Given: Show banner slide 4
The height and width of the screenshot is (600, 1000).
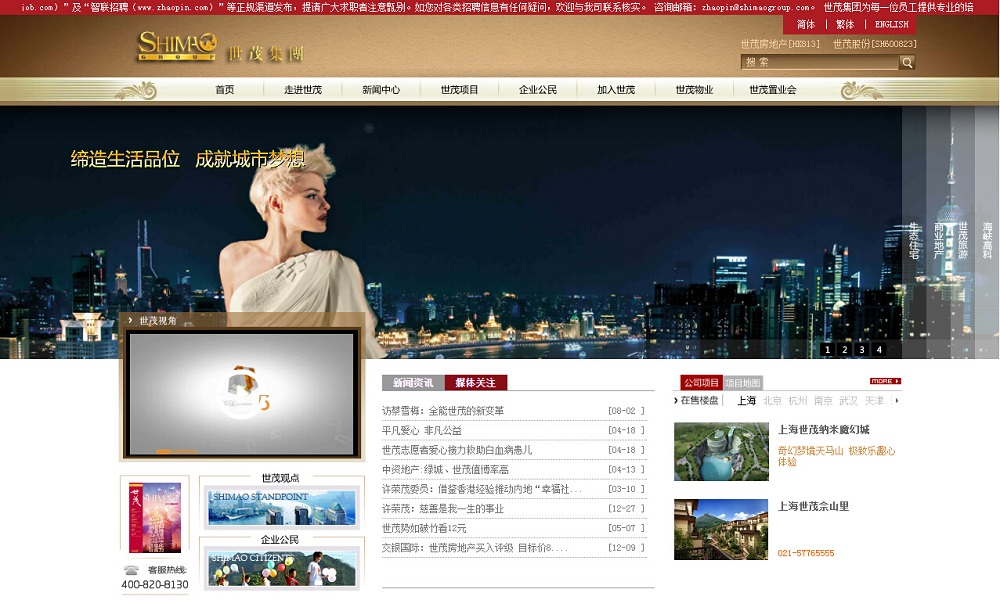Looking at the screenshot, I should pos(879,349).
